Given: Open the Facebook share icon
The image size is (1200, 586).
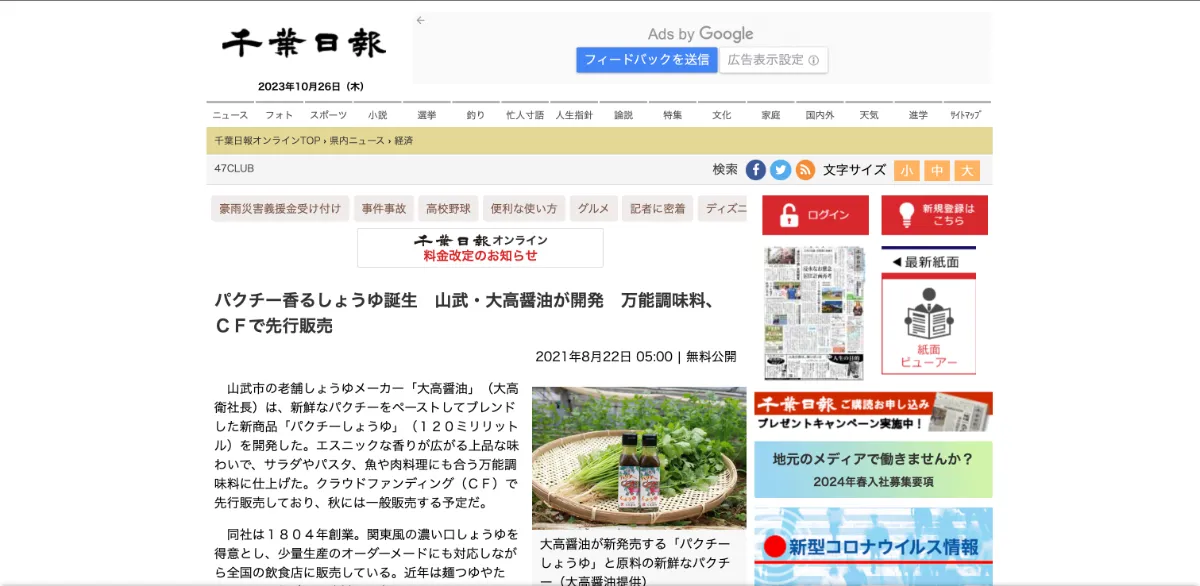Looking at the screenshot, I should tap(756, 170).
